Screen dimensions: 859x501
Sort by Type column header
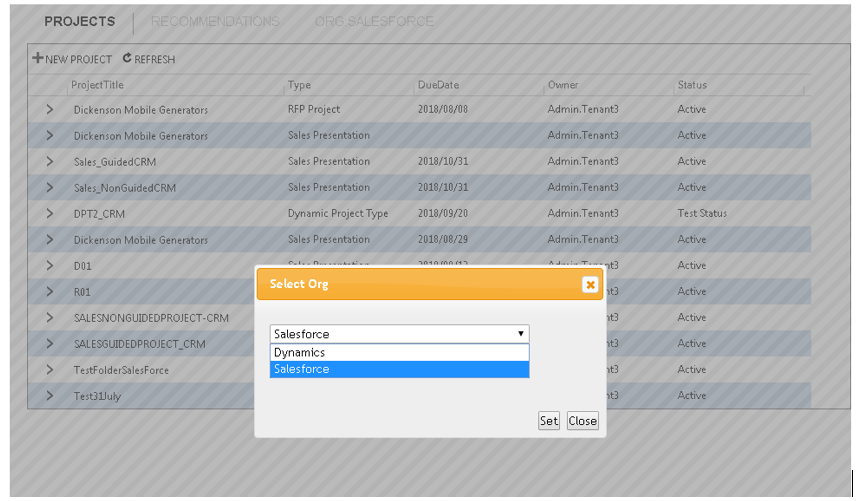click(x=299, y=85)
